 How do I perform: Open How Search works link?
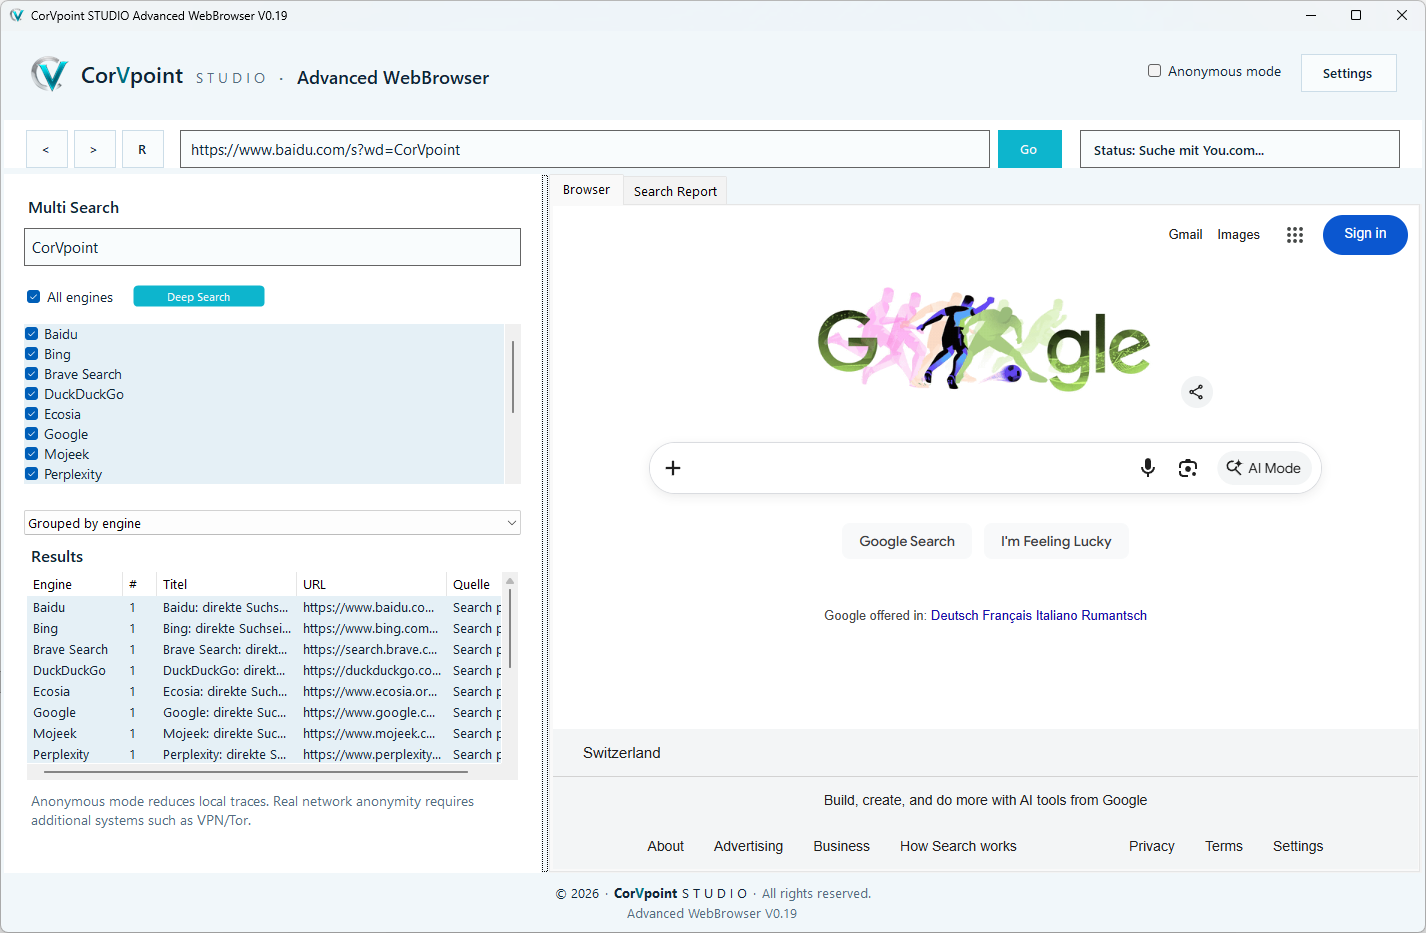958,846
